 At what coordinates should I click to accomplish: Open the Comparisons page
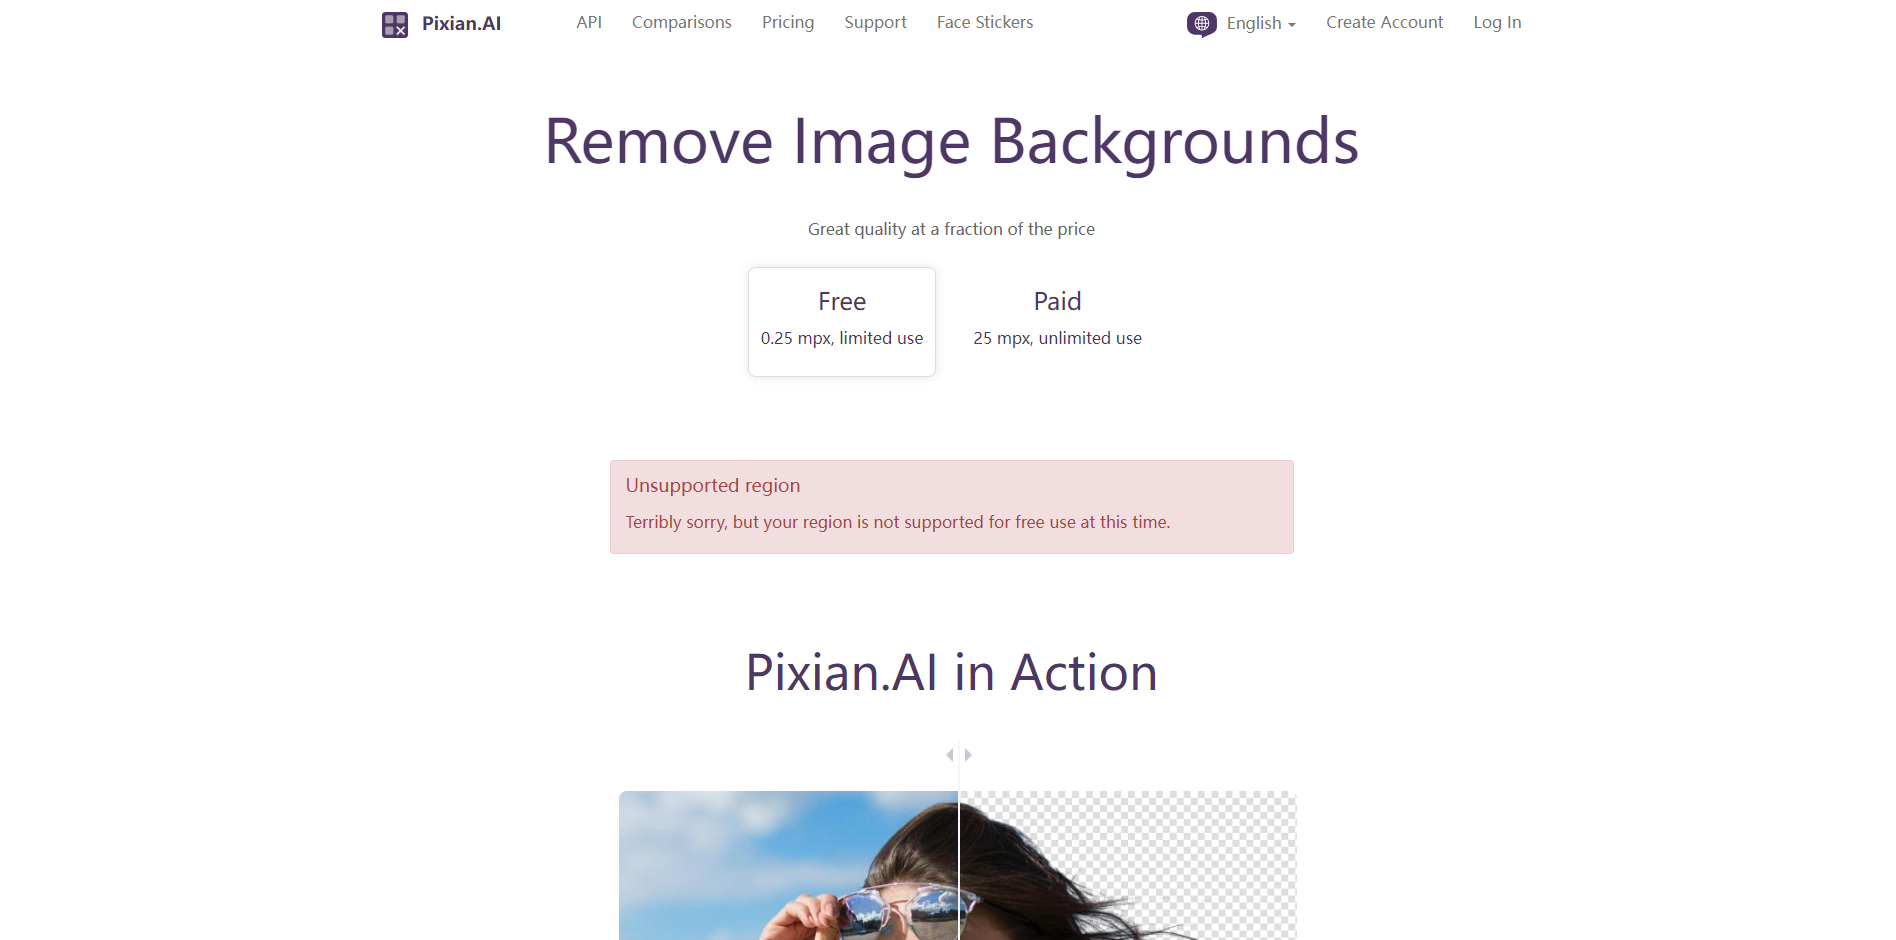click(x=682, y=22)
